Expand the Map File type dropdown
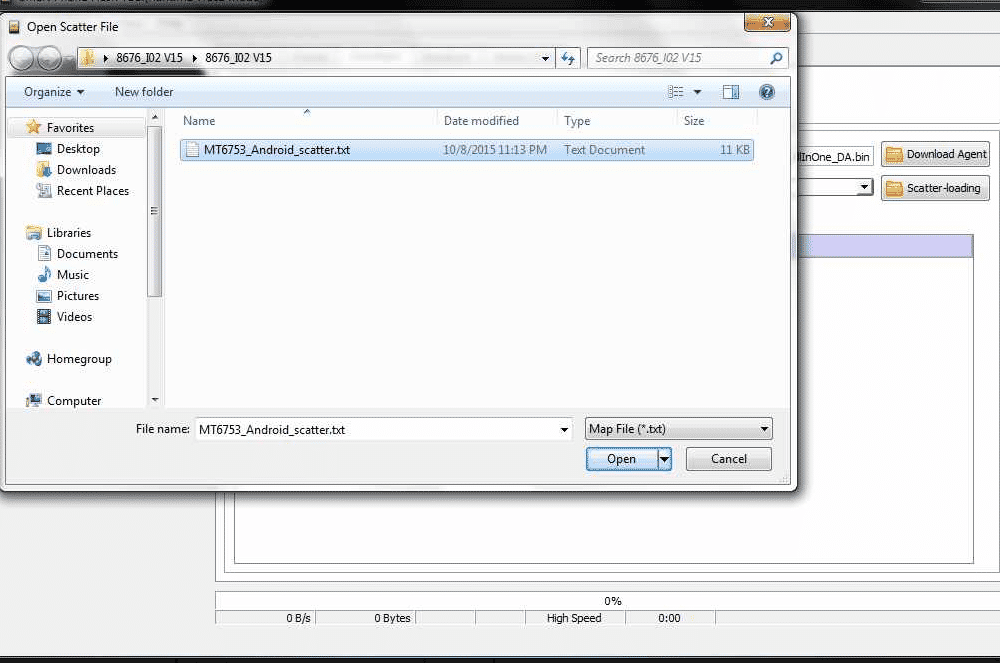This screenshot has width=1000, height=663. (x=764, y=429)
